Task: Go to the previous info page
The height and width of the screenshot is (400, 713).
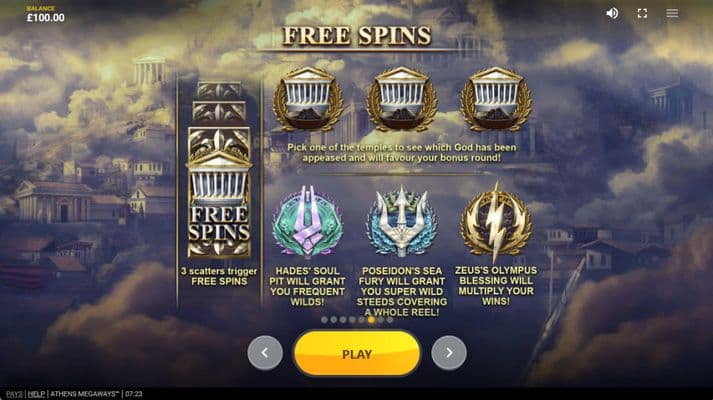Action: (x=265, y=353)
